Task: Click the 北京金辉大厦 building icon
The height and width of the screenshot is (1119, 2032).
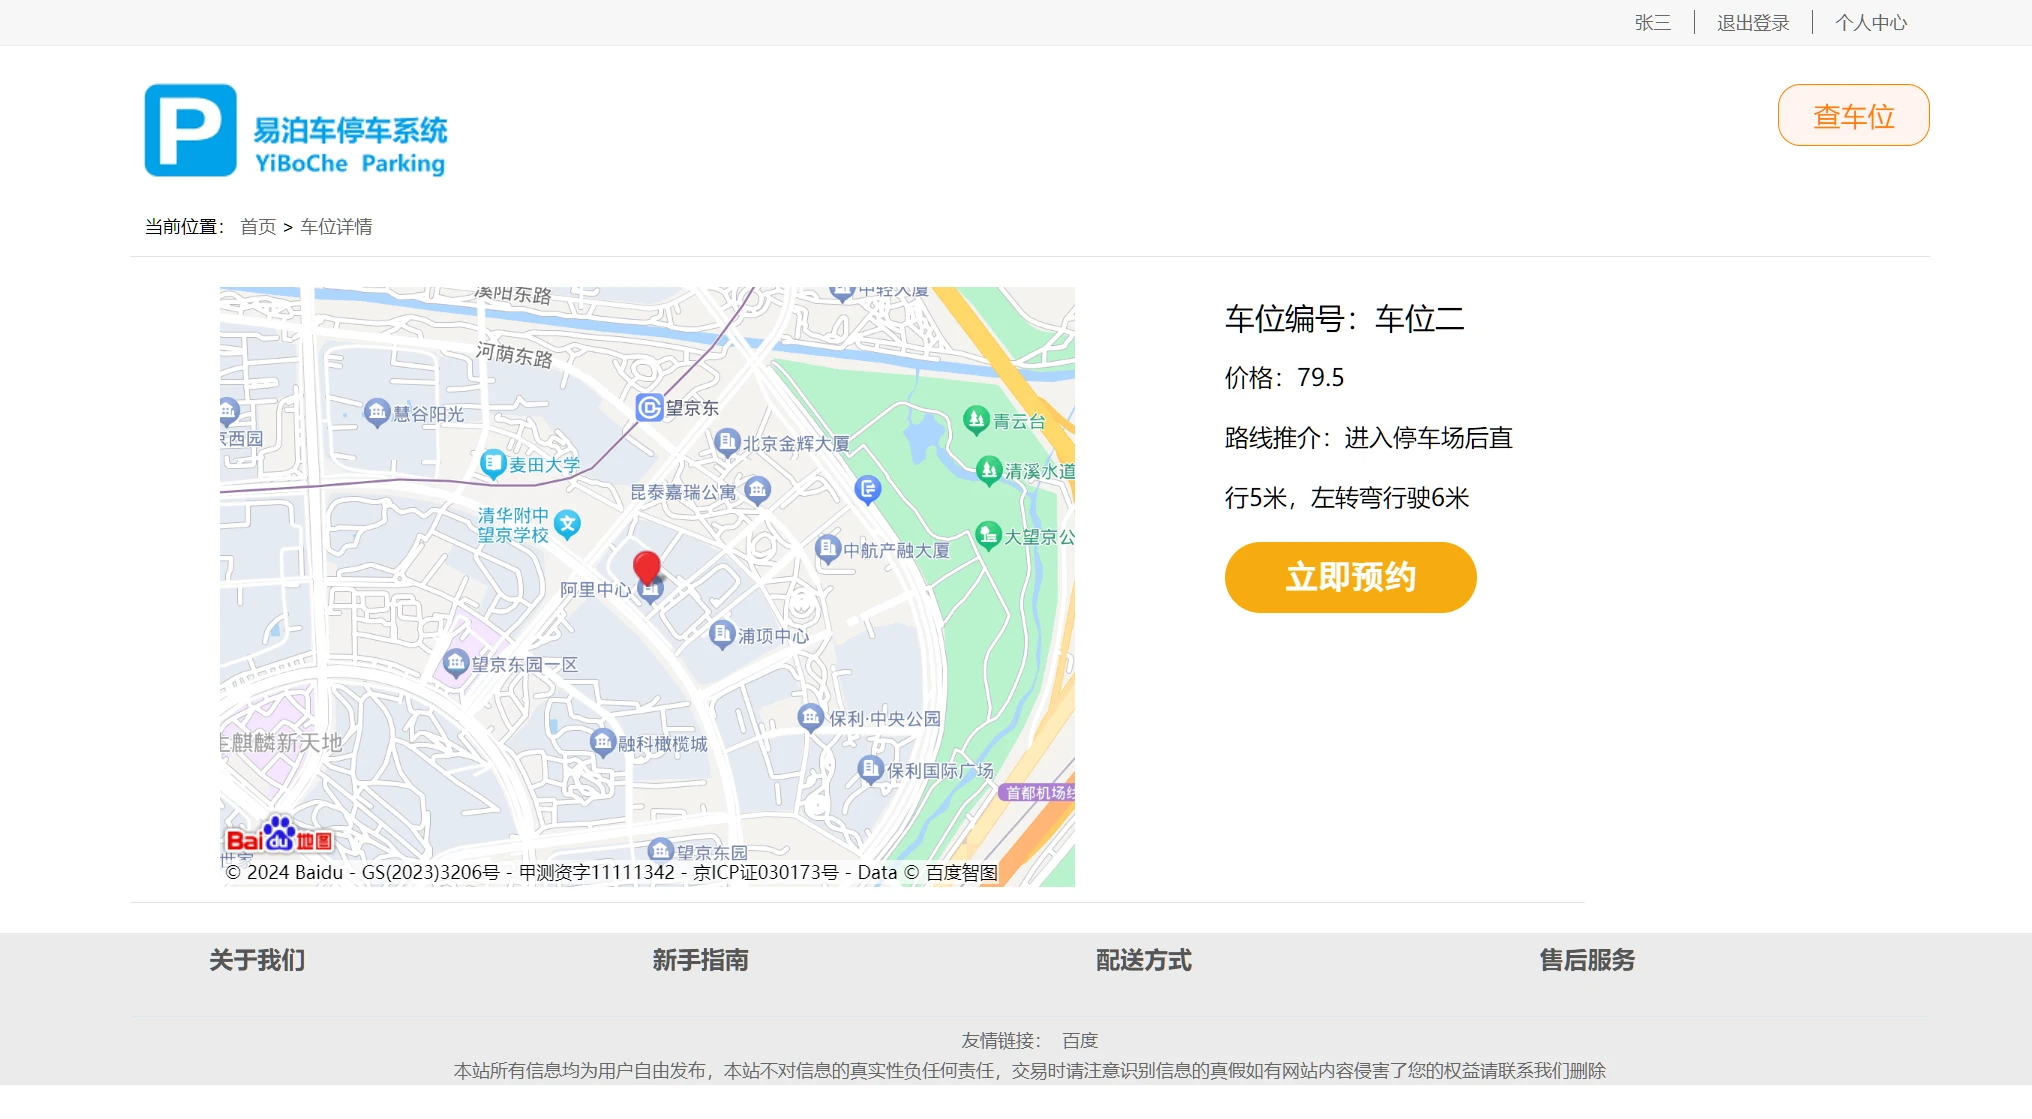Action: (x=727, y=441)
